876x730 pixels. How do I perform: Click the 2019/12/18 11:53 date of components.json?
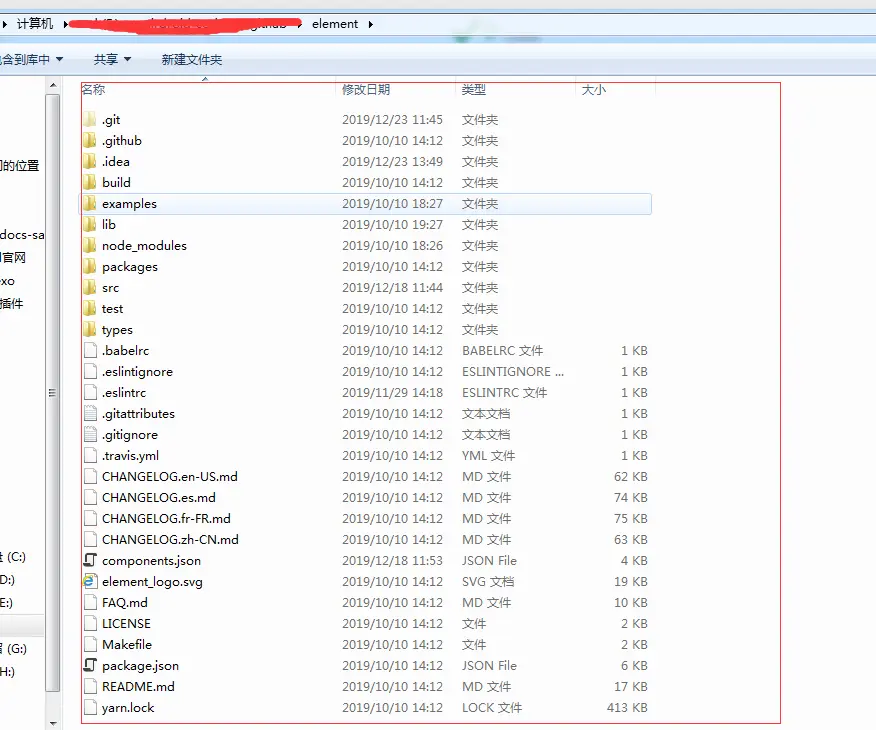392,561
